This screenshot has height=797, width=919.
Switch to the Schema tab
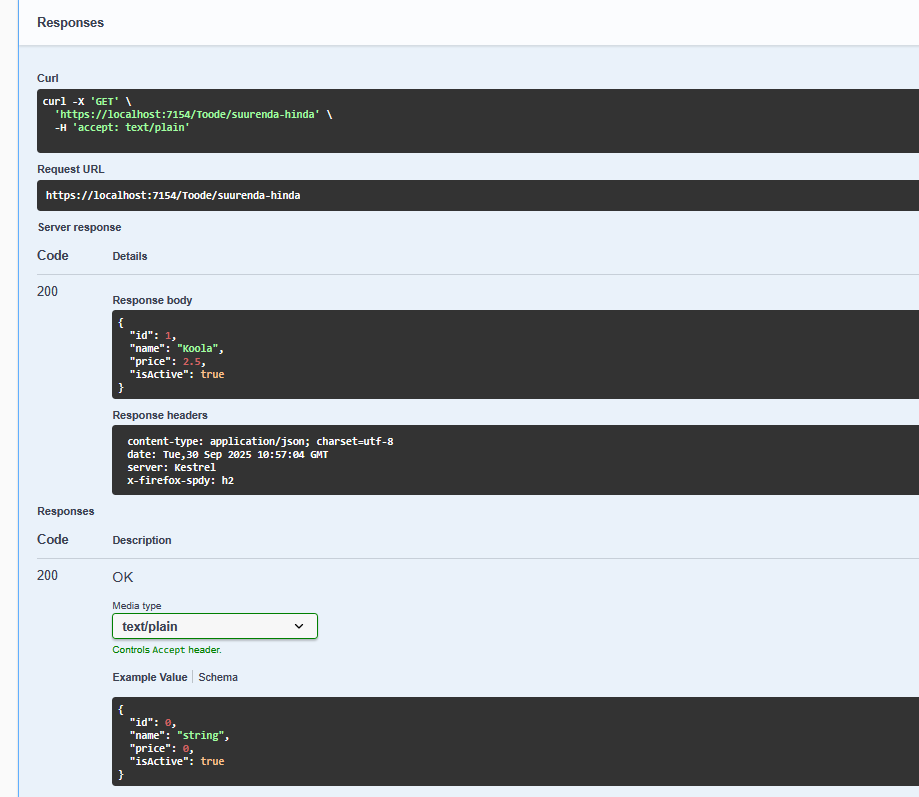pyautogui.click(x=218, y=677)
